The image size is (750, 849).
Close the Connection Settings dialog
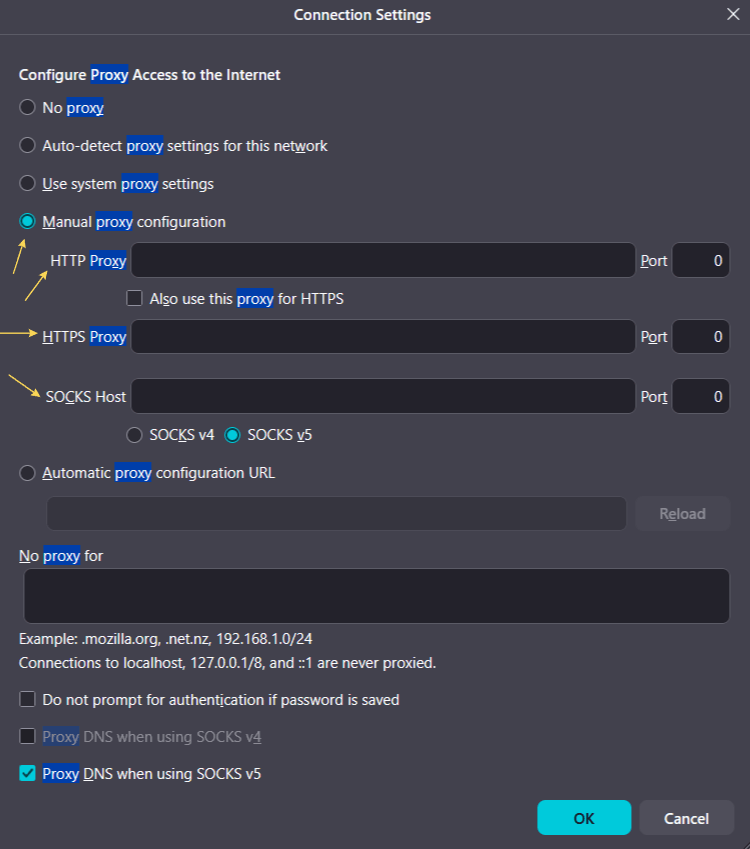coord(733,15)
